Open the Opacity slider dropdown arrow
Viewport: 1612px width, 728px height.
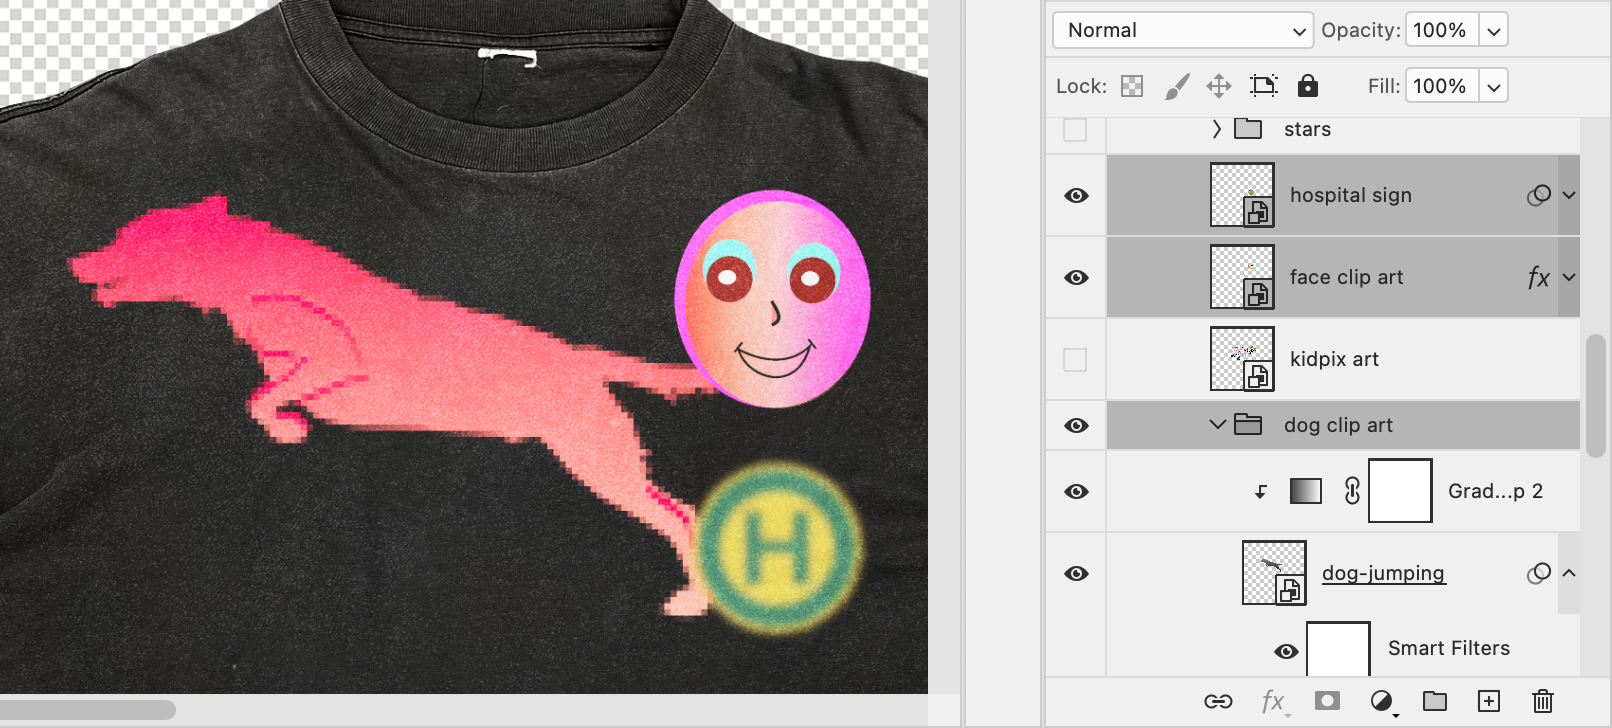pos(1493,31)
